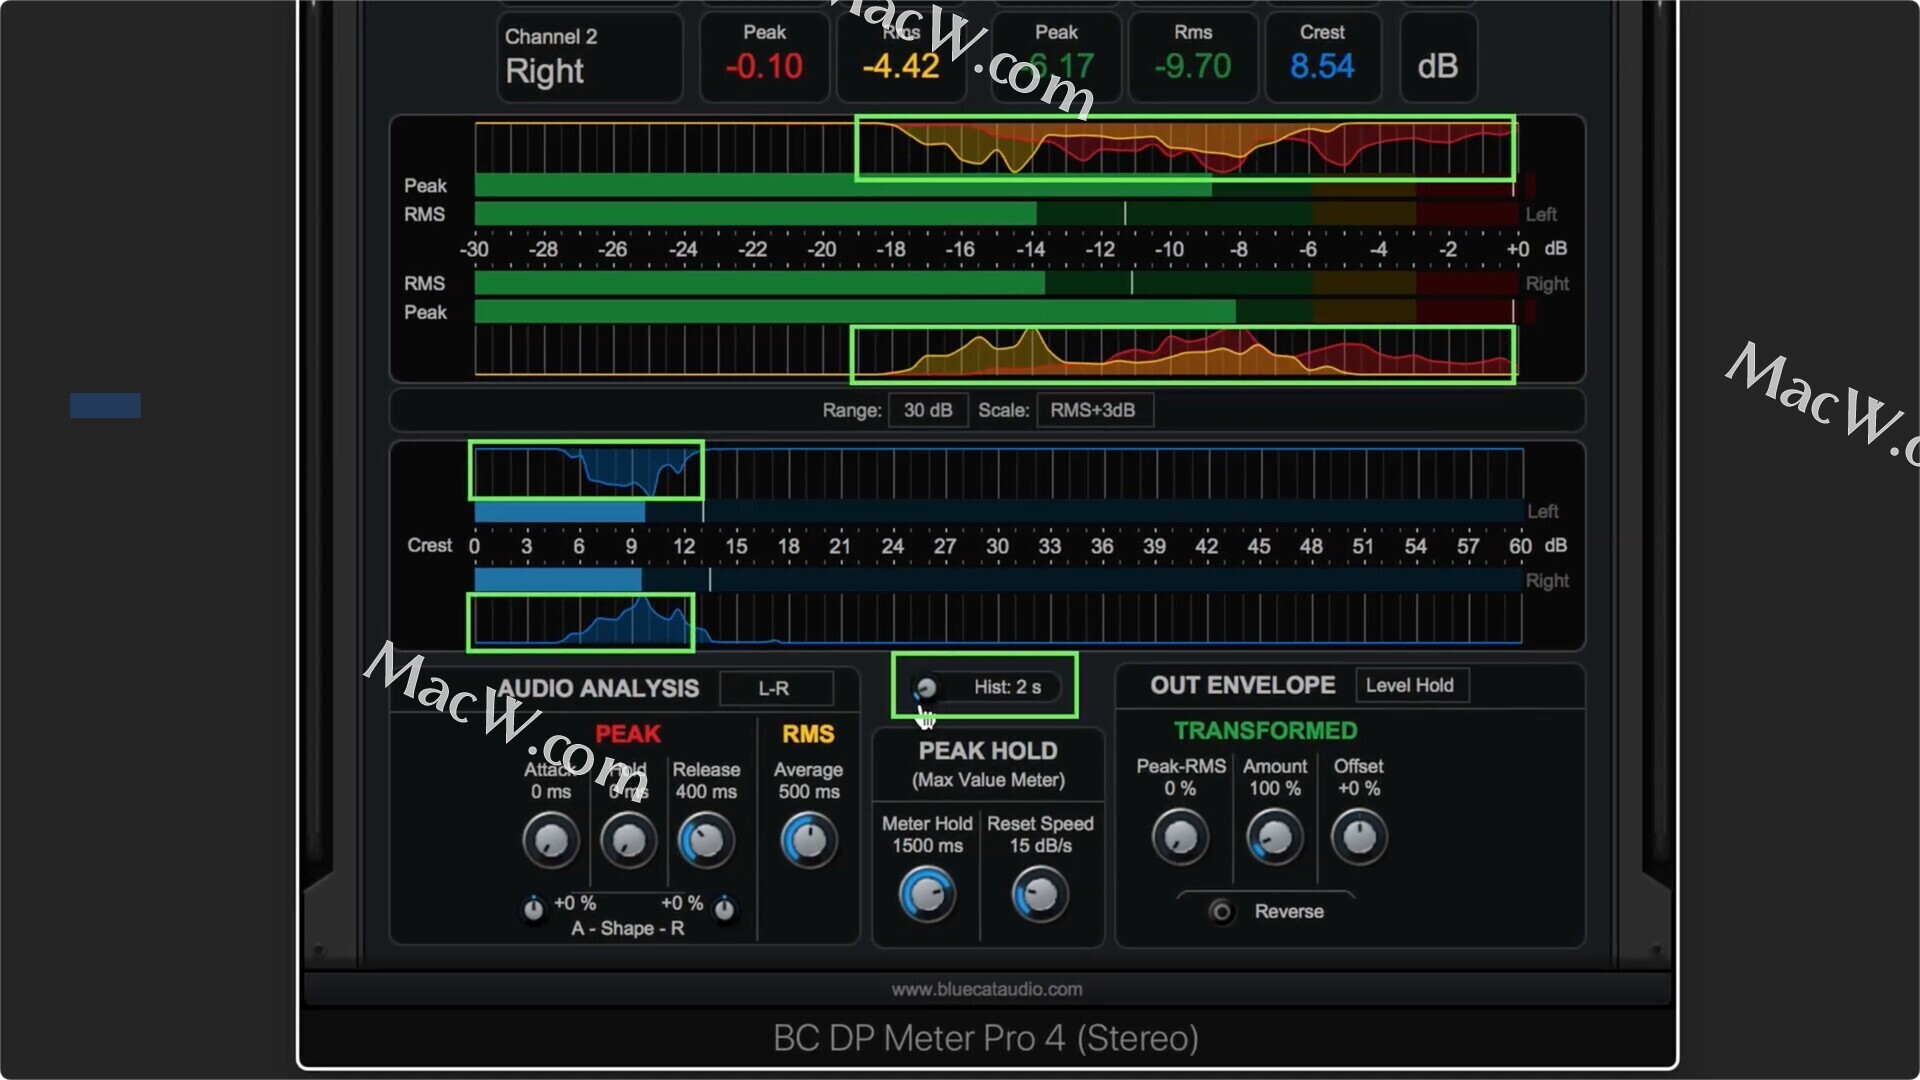Adjust the Peak Release 400 ms knob

click(706, 840)
